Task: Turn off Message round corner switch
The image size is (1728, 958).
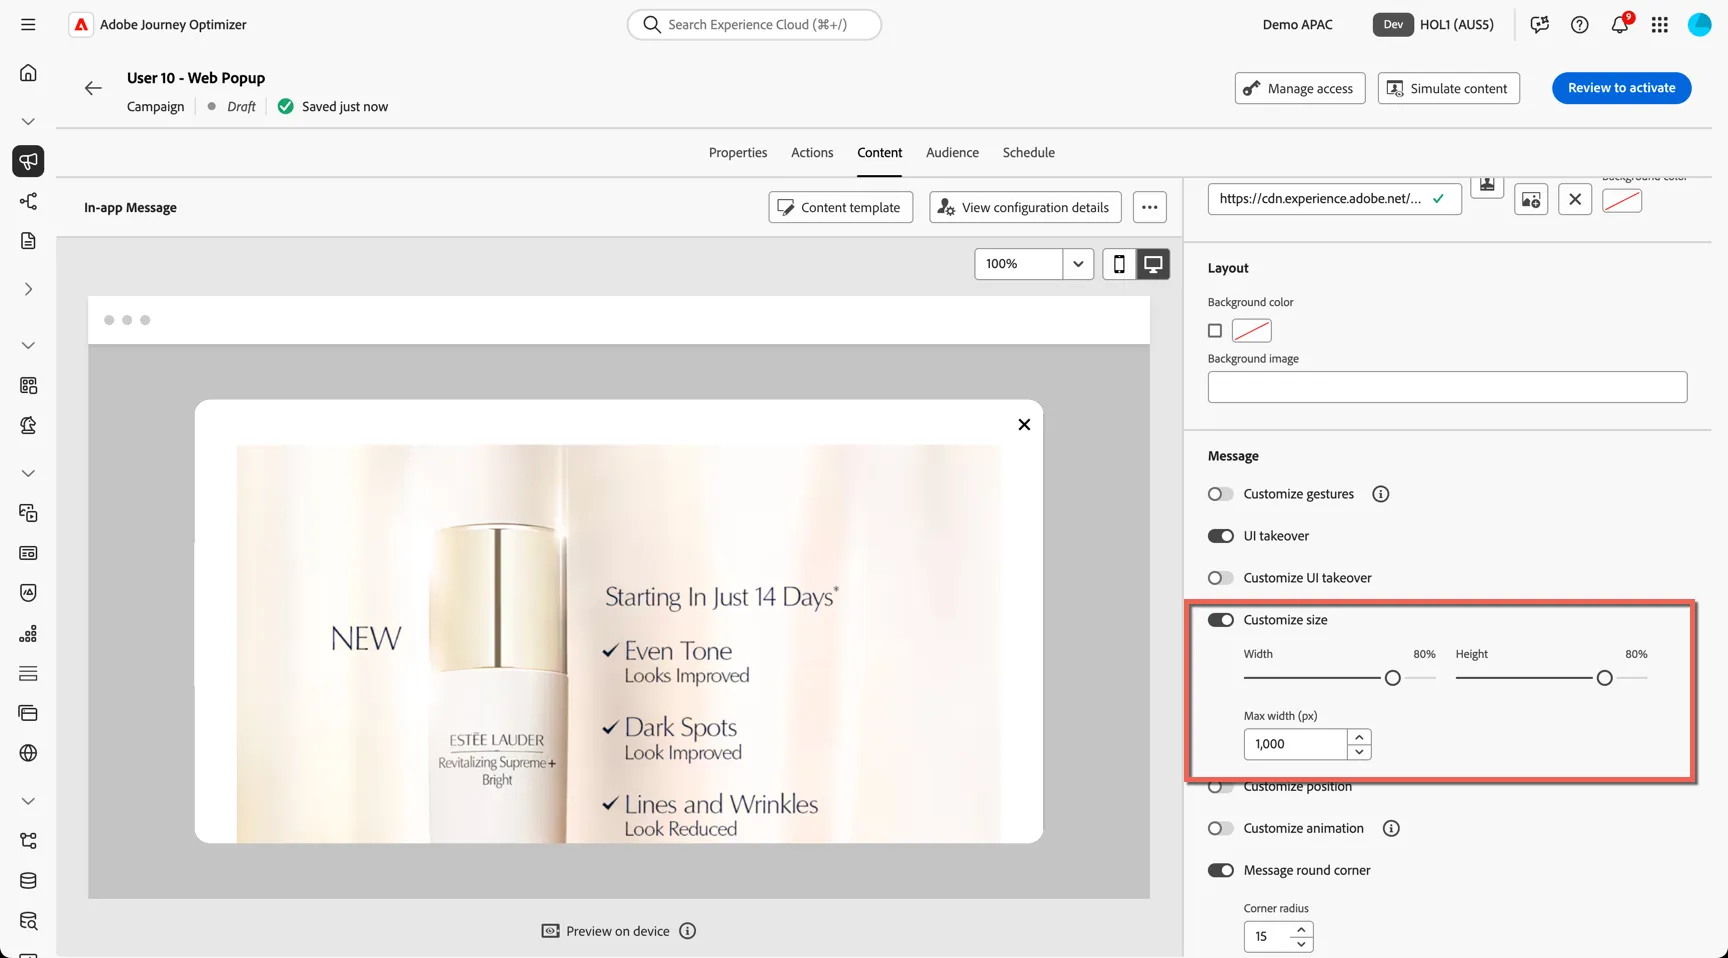Action: tap(1221, 870)
